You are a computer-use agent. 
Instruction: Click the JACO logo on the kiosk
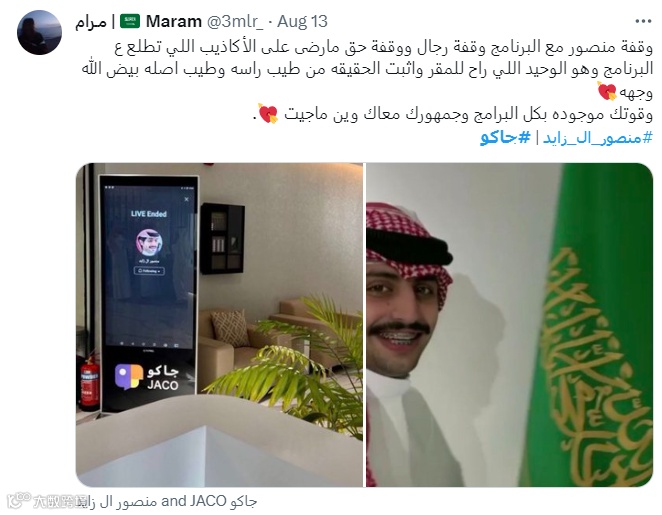tap(147, 377)
